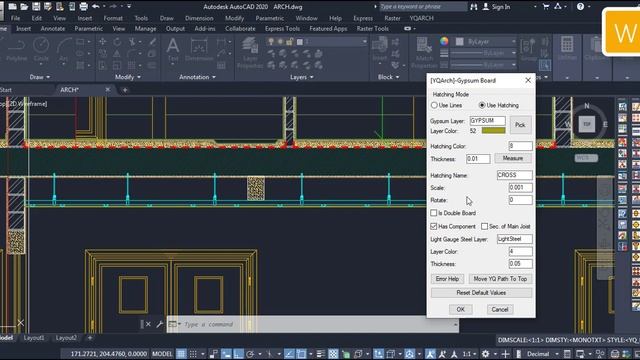Image resolution: width=640 pixels, height=360 pixels.
Task: Click Cancel in the Gypsum Board dialog
Action: [500, 309]
